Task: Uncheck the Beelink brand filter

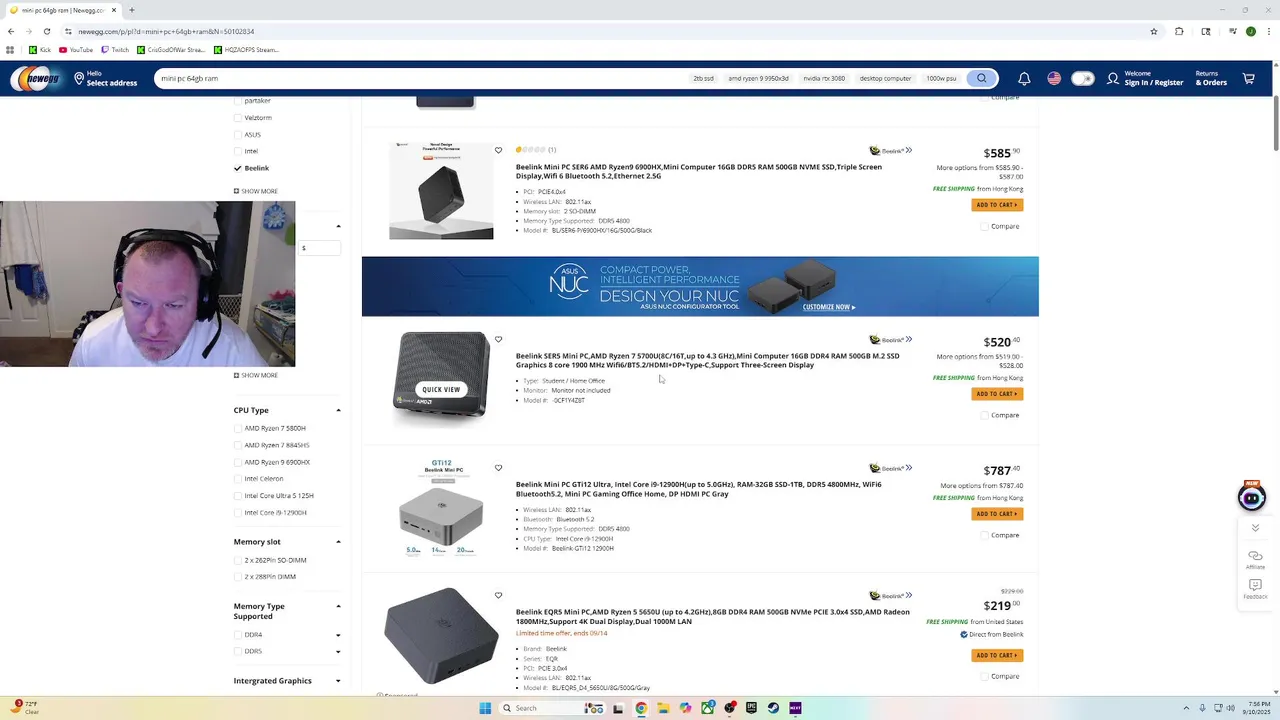Action: [x=238, y=168]
